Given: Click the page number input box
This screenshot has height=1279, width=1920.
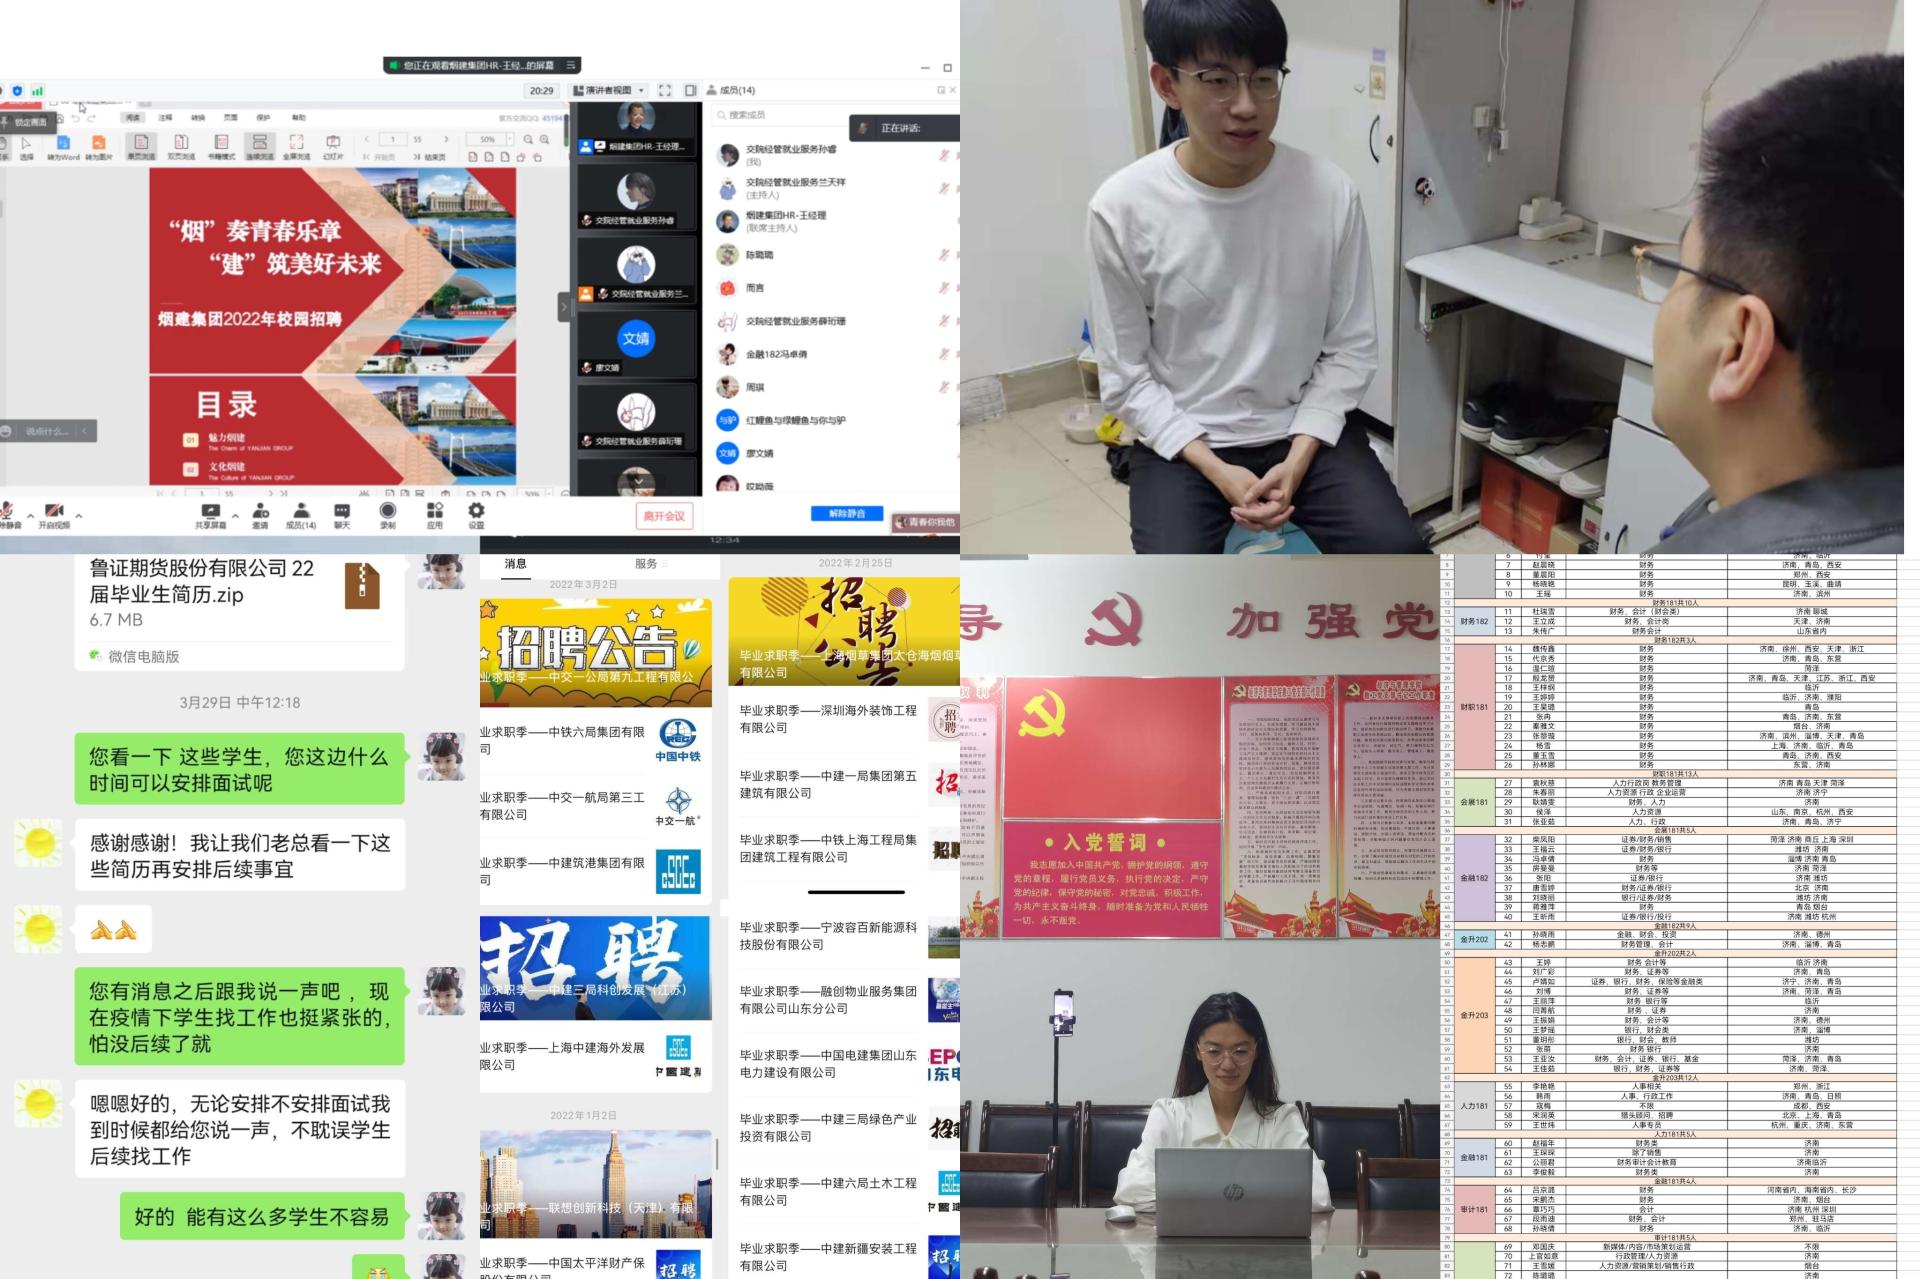Looking at the screenshot, I should 392,139.
